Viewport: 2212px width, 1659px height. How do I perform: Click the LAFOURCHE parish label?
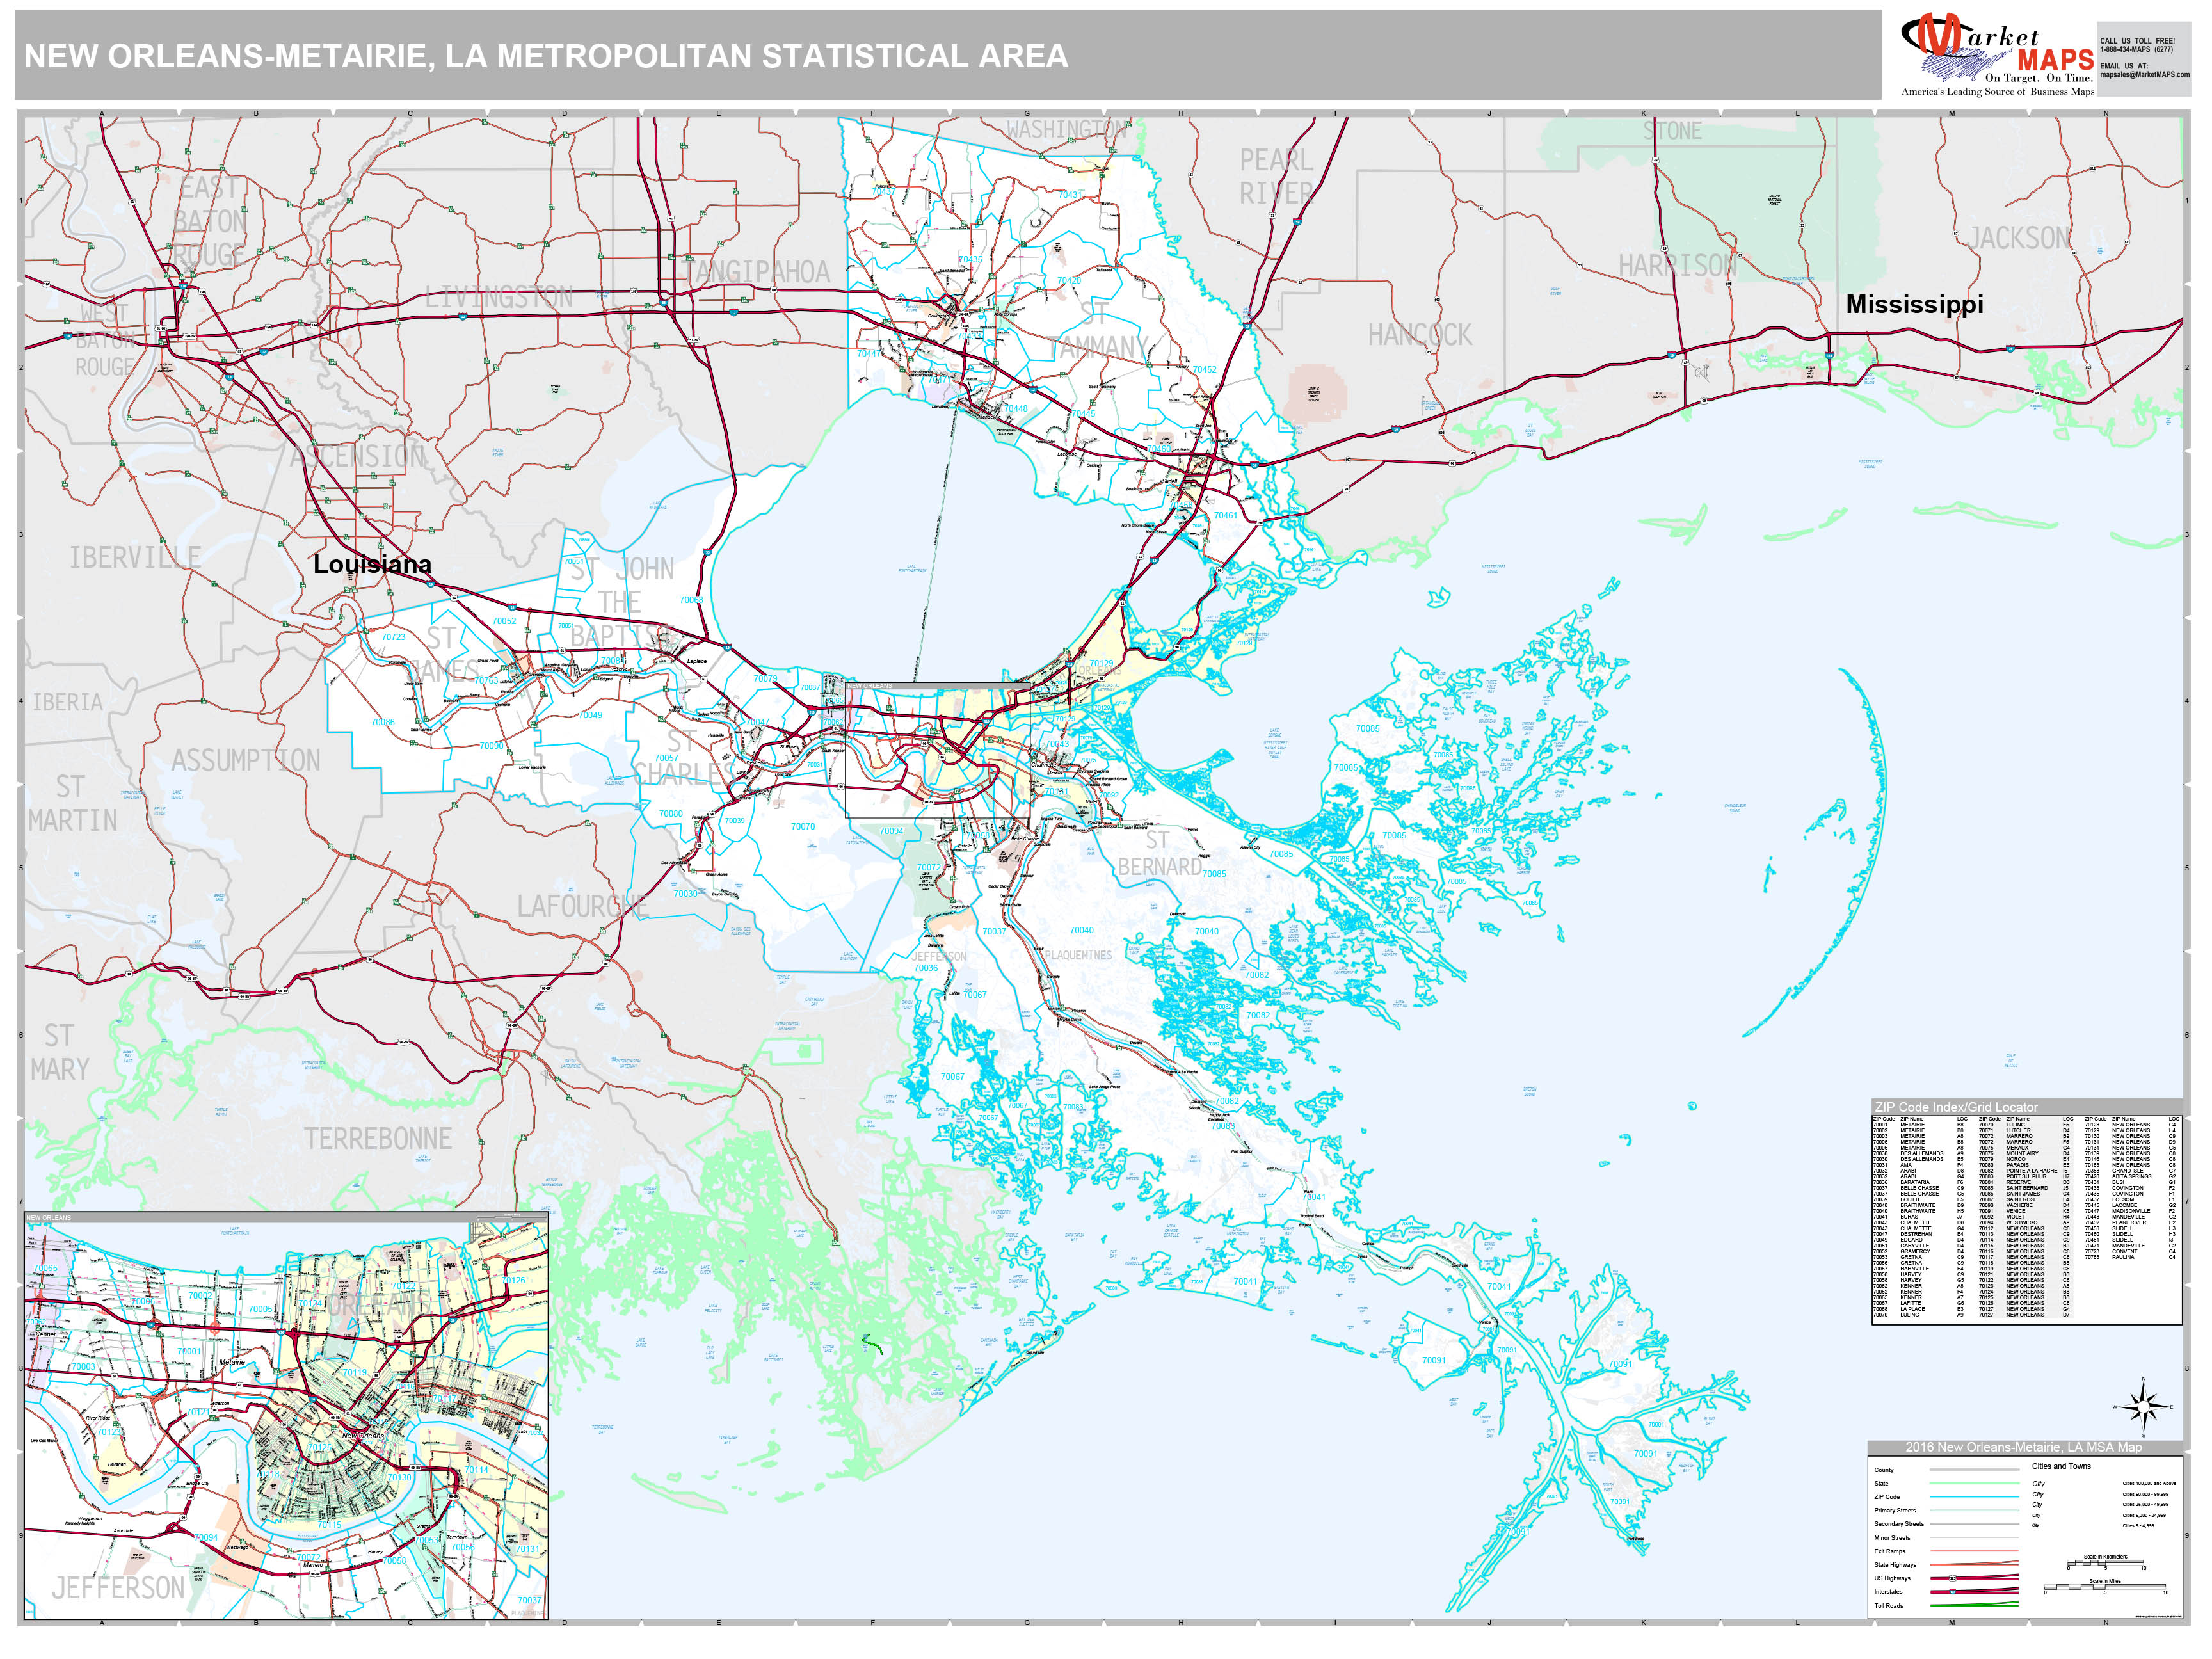pyautogui.click(x=582, y=907)
